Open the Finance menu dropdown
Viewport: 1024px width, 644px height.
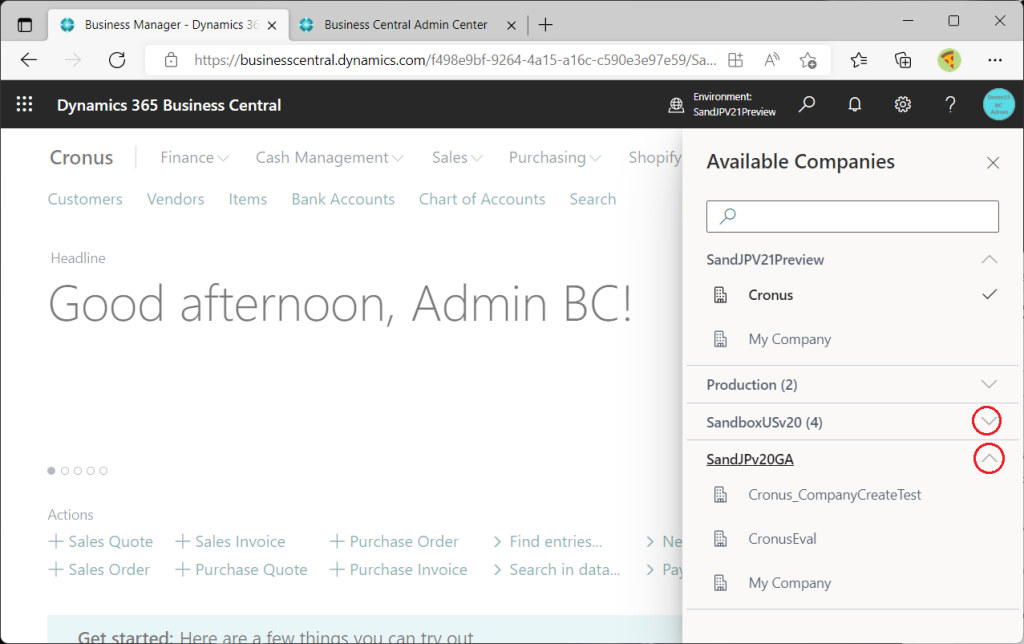tap(194, 157)
